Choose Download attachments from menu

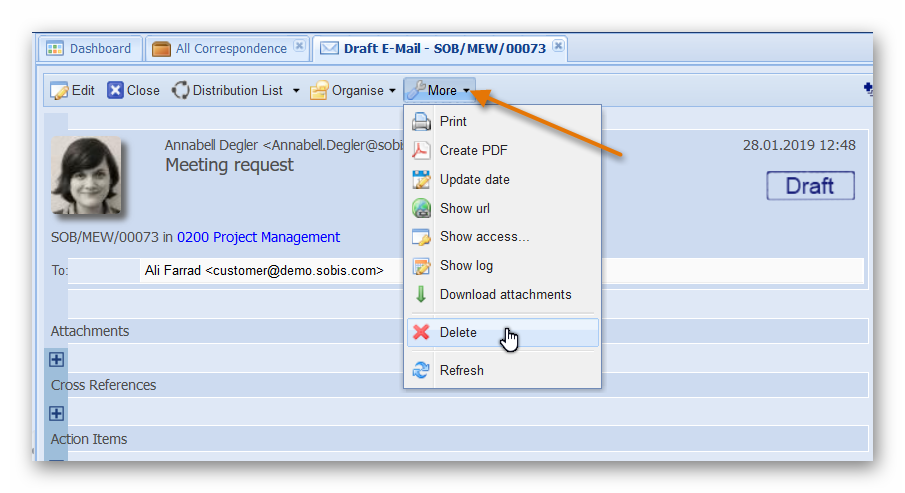(505, 295)
